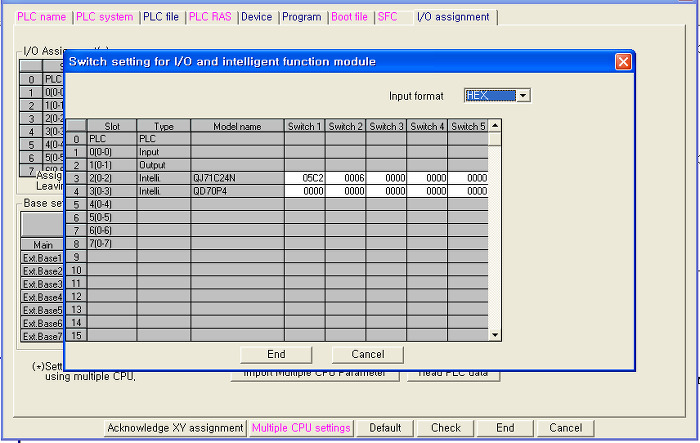Click QJ71C24N model name cell

238,178
